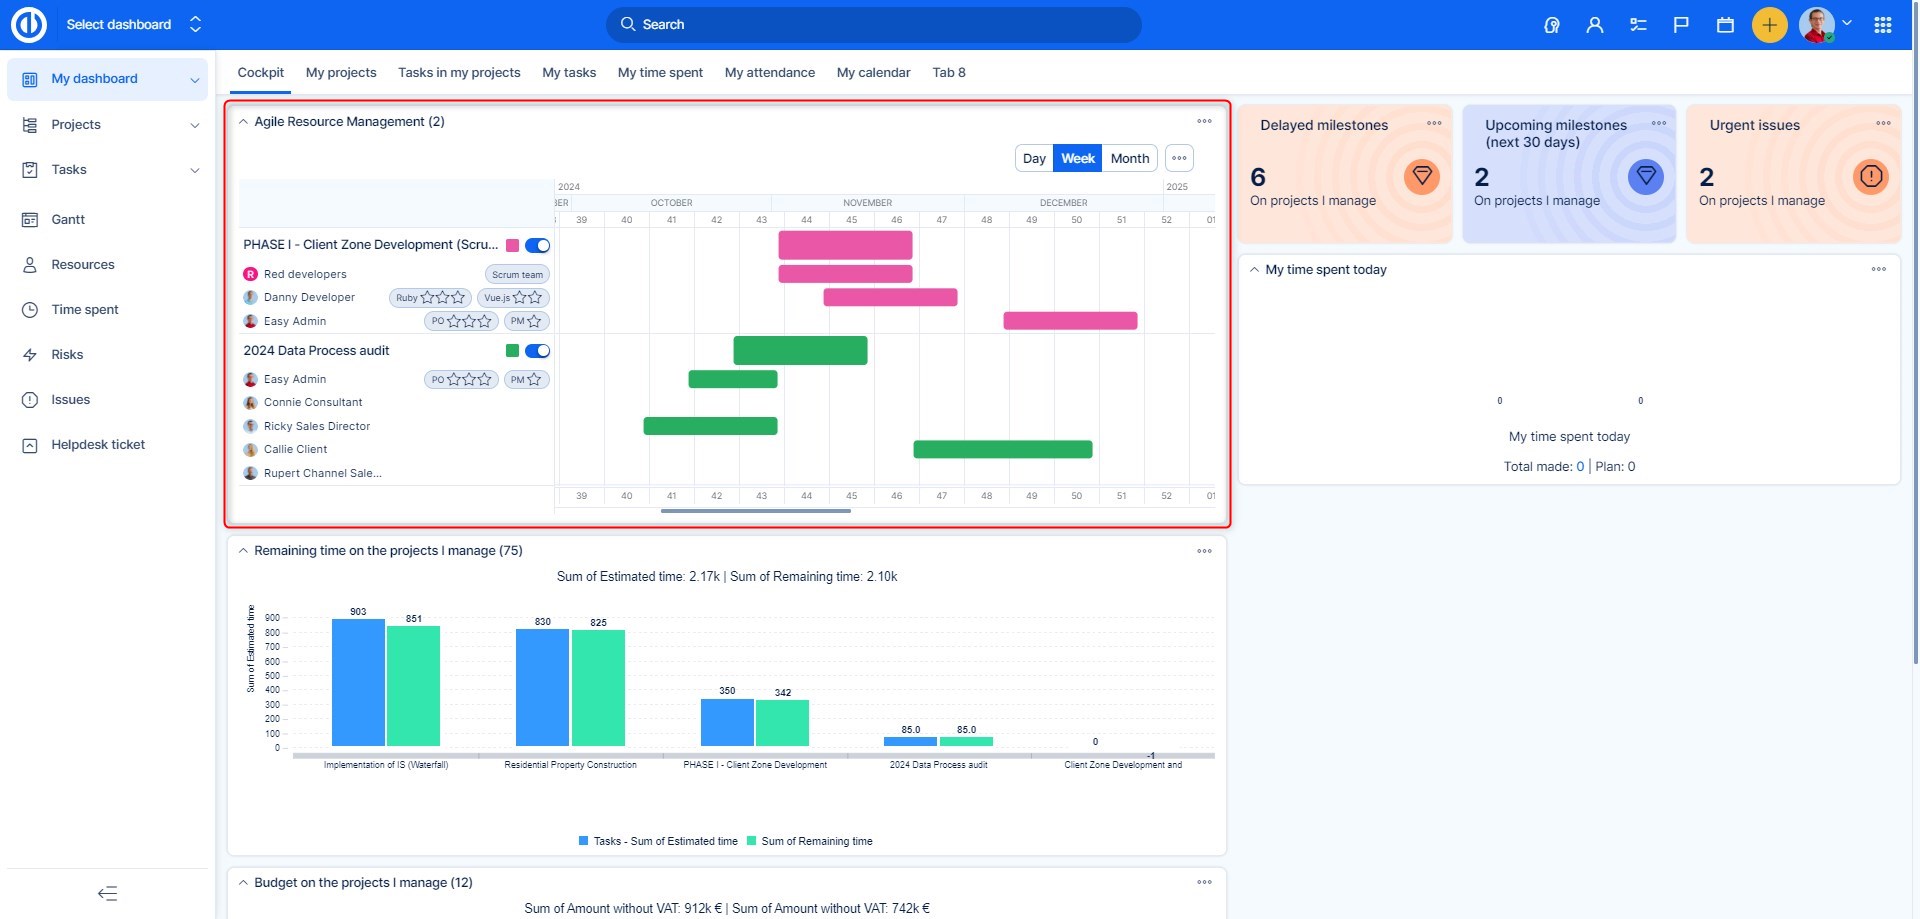Open Gantt from the sidebar
Viewport: 1920px width, 919px height.
pyautogui.click(x=68, y=220)
